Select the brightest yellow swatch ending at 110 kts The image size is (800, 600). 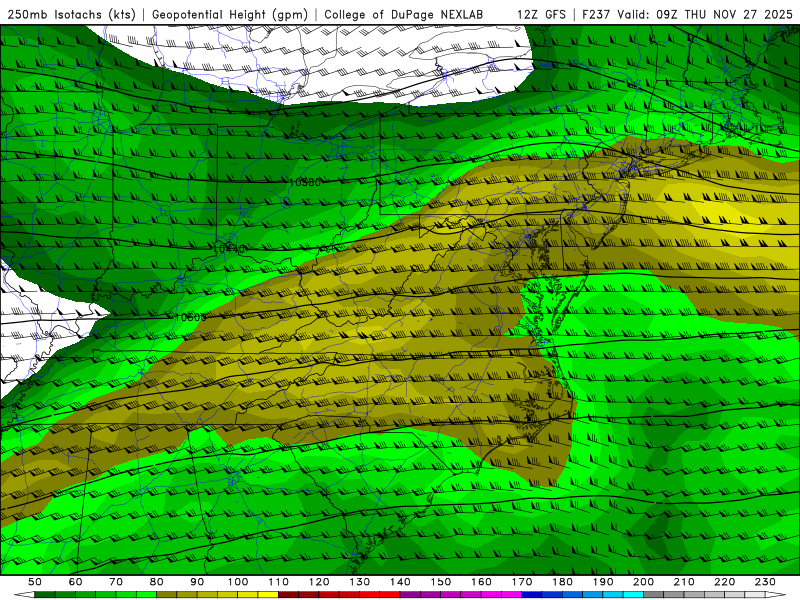point(268,595)
